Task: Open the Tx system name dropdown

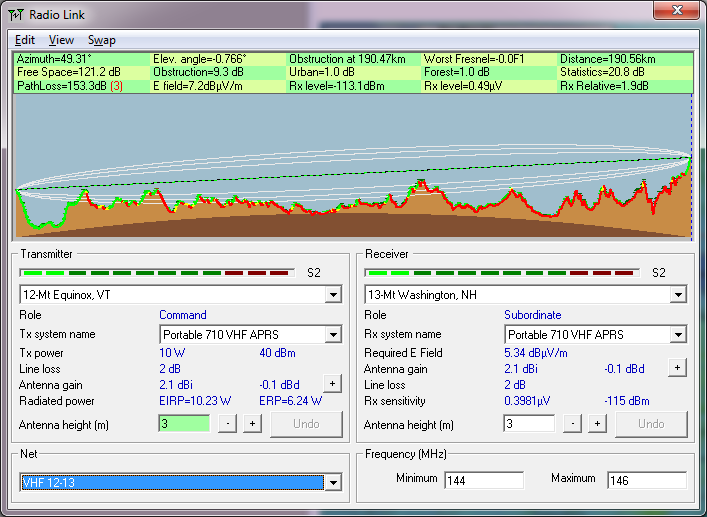Action: [333, 335]
